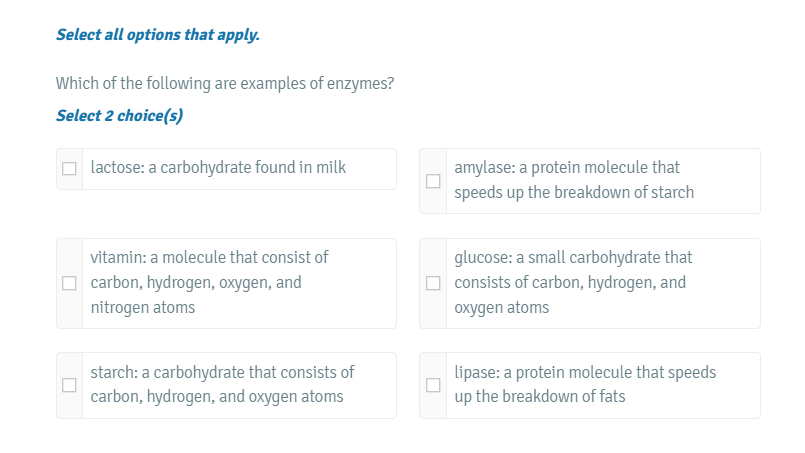
Task: Click the 'Select 2 choice(s)' instruction
Action: 119,116
